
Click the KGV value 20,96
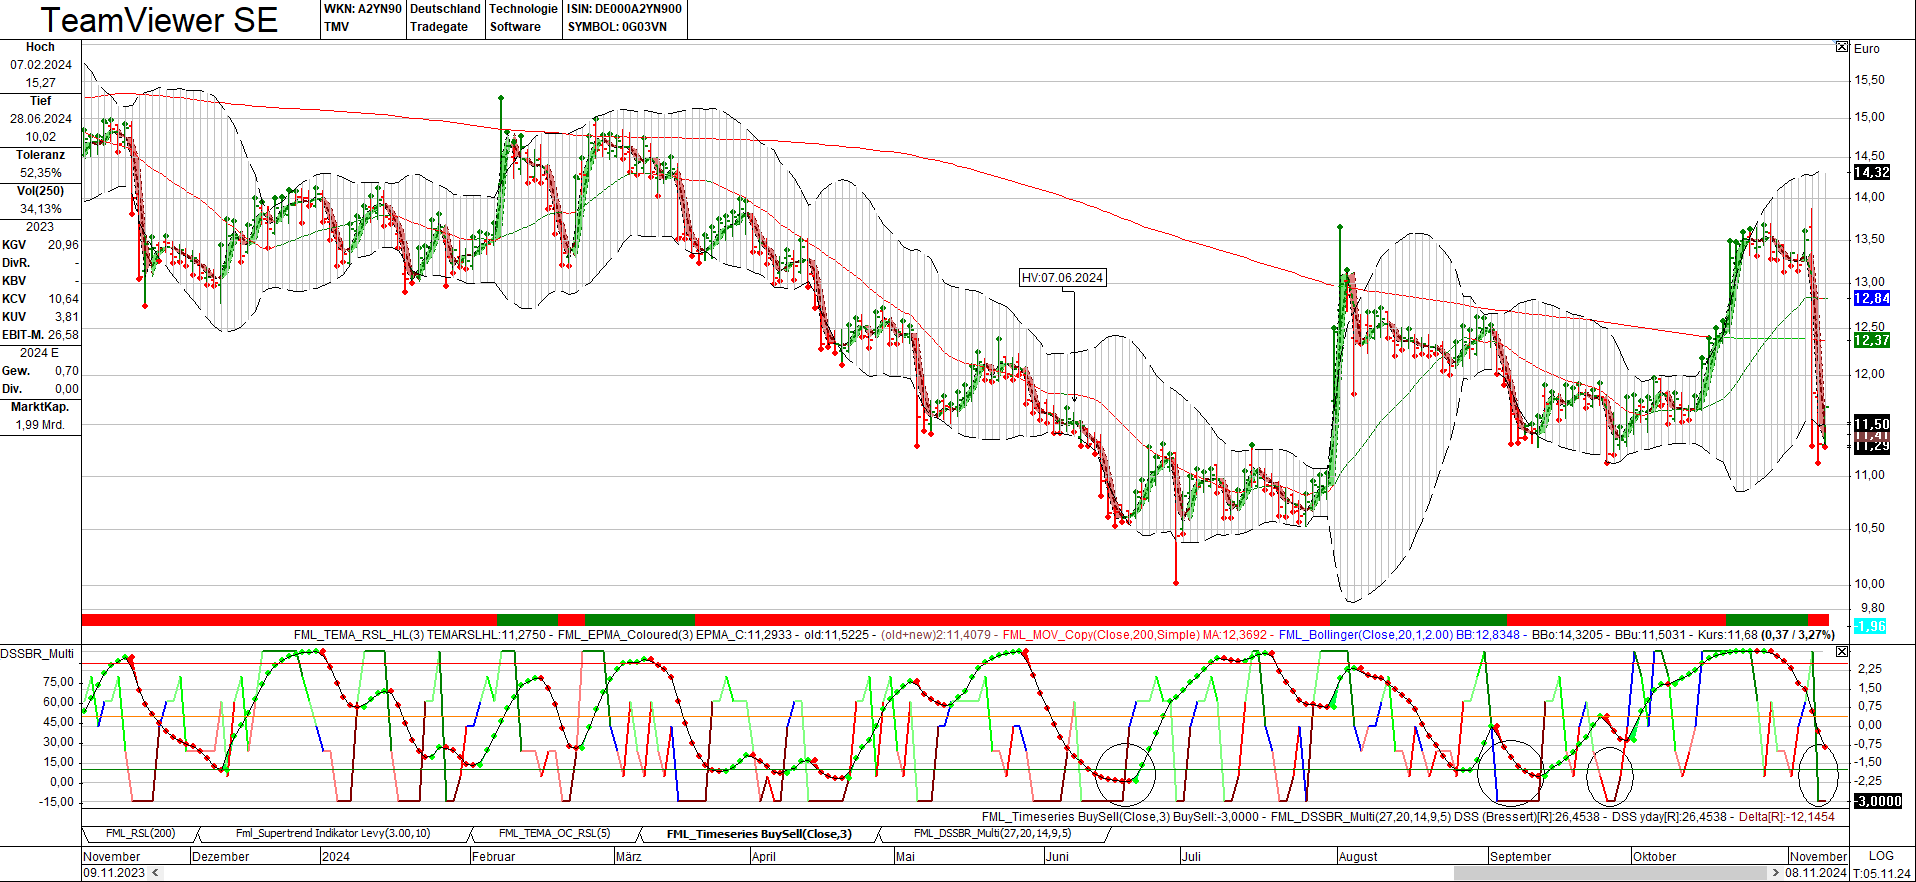(x=63, y=245)
